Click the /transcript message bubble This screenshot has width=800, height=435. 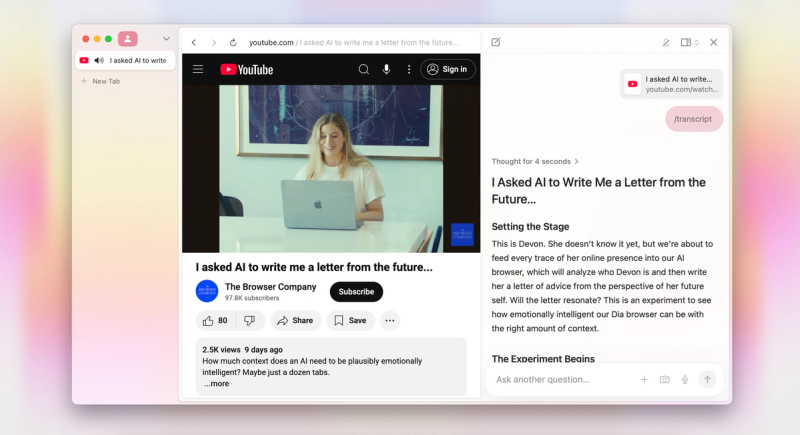coord(694,119)
